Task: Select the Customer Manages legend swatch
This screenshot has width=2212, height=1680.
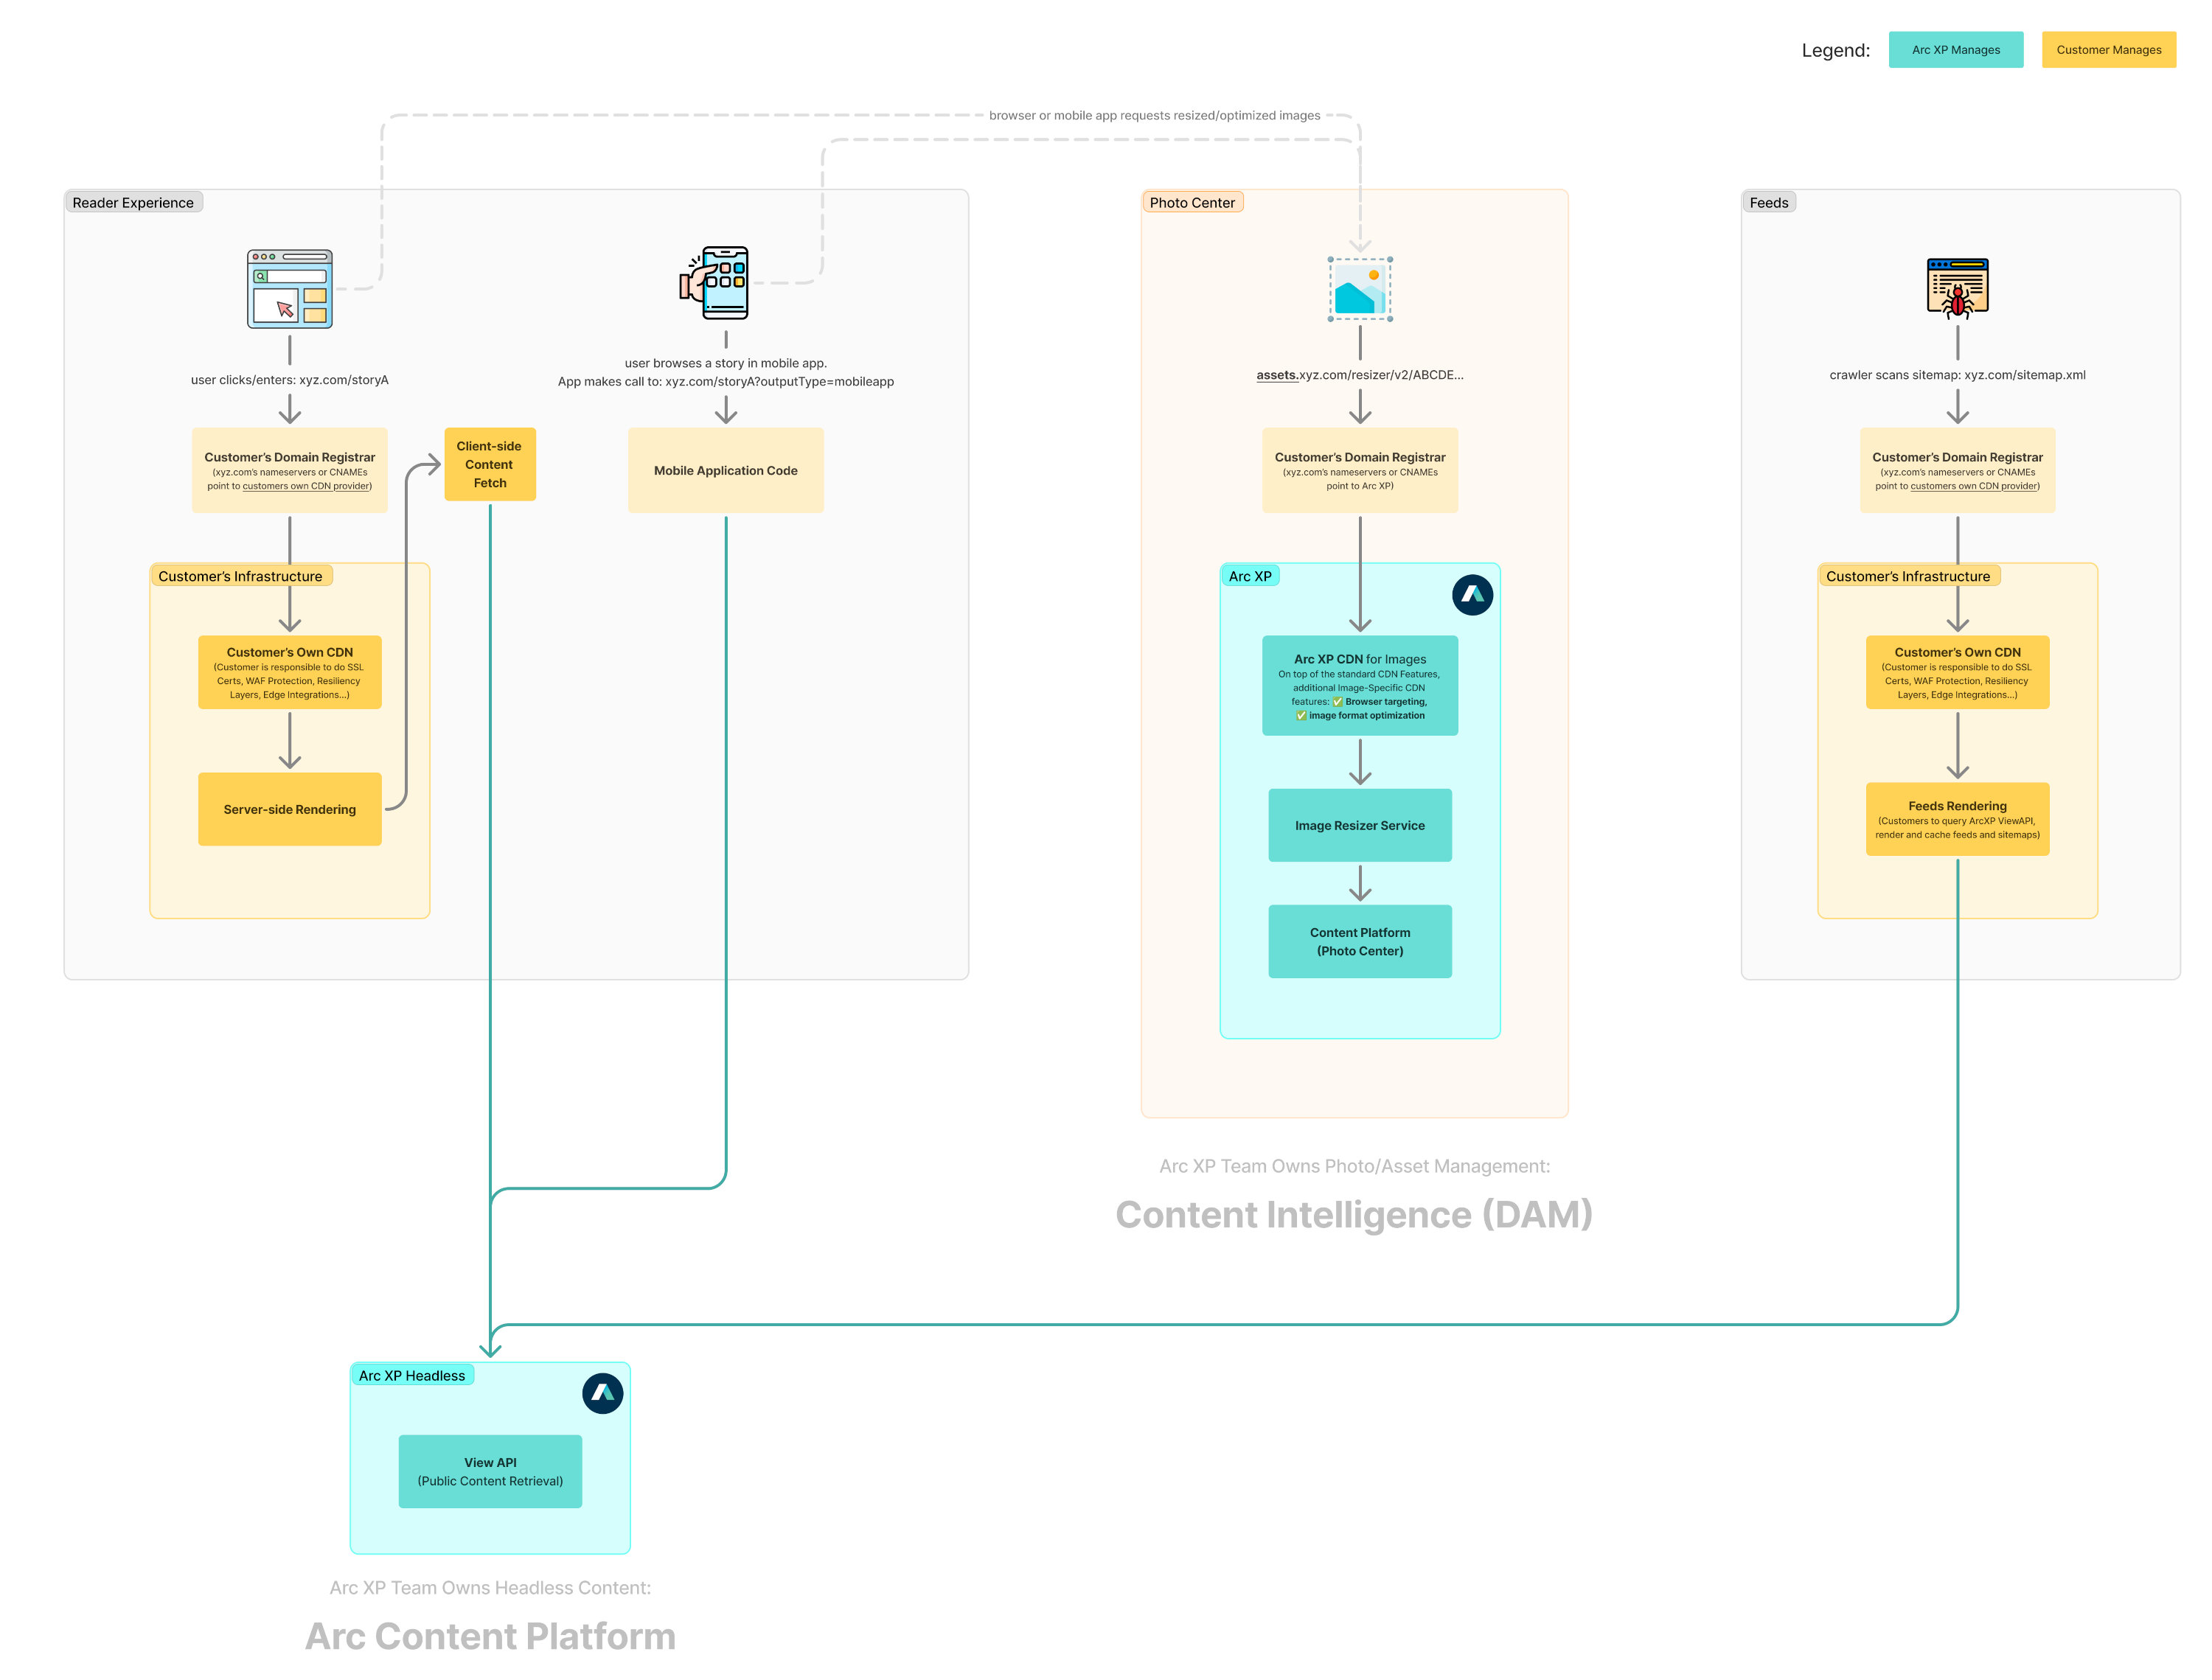Action: point(2109,50)
